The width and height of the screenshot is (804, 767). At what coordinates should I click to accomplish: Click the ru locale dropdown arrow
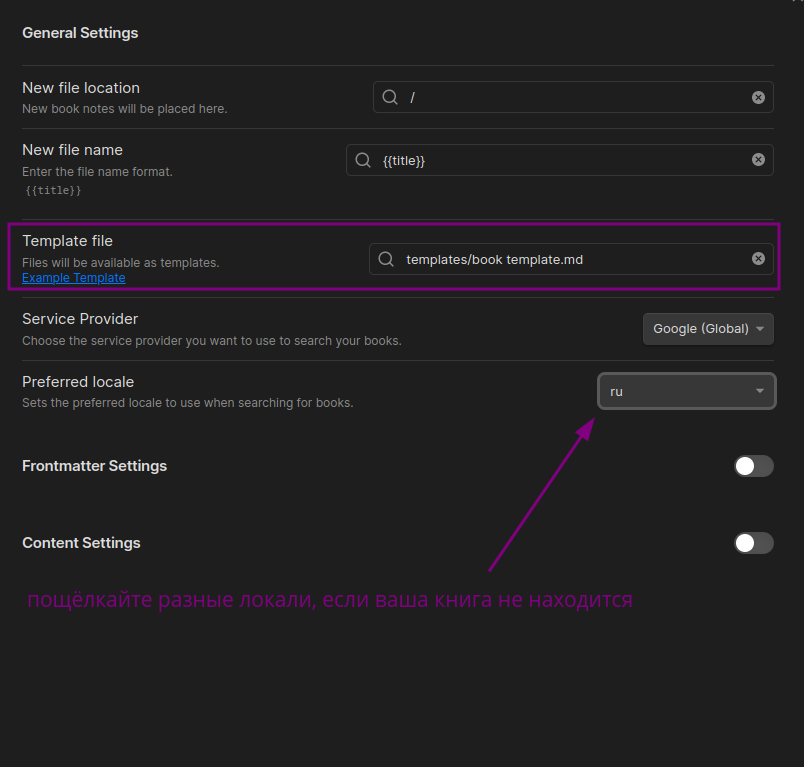coord(759,391)
